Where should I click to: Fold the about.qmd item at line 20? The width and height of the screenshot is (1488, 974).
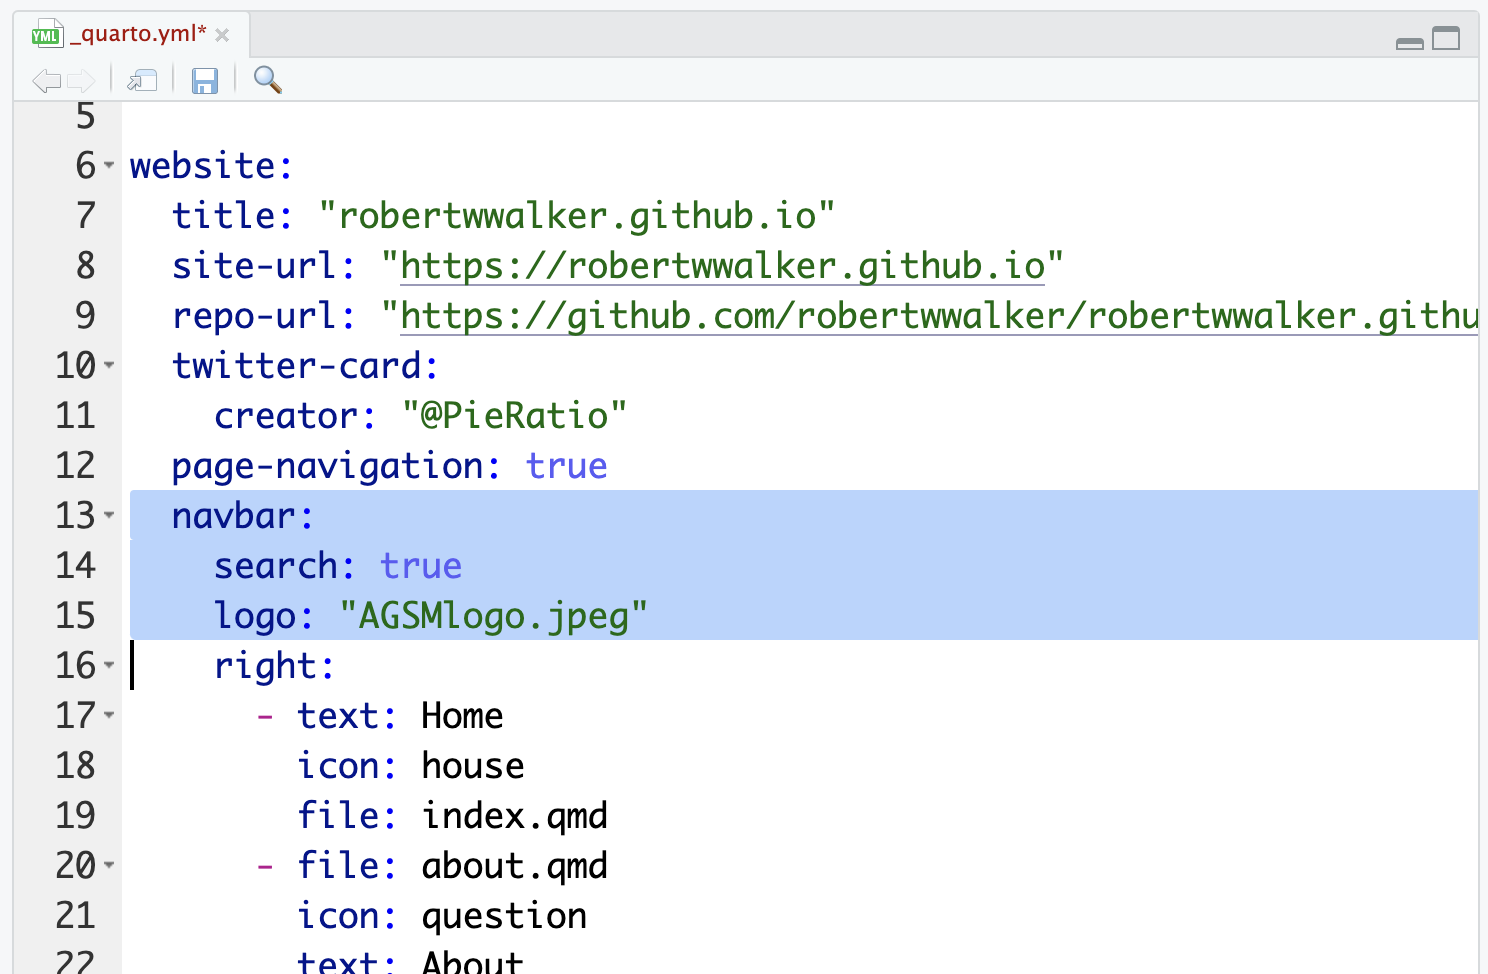109,865
